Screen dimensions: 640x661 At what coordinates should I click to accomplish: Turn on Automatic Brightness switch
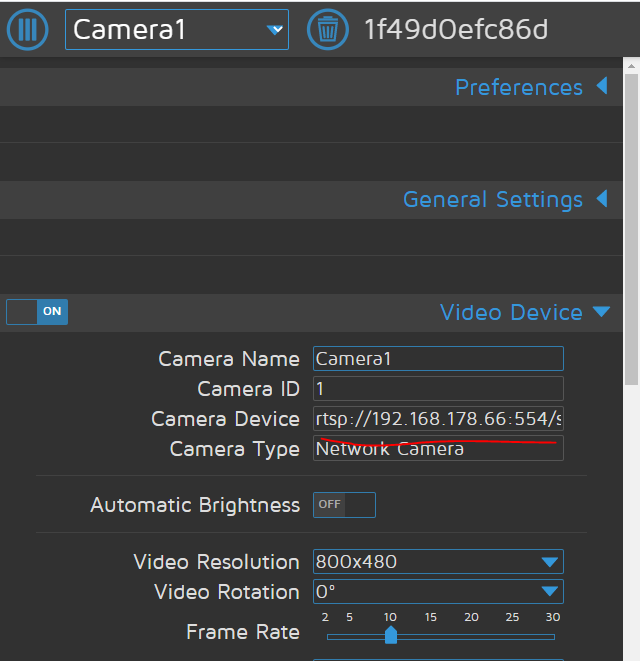point(344,505)
